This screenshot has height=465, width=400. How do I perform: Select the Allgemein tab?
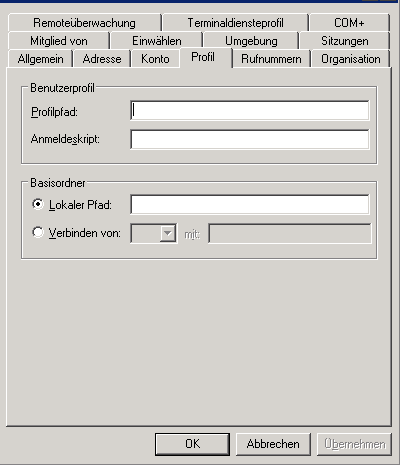point(40,59)
